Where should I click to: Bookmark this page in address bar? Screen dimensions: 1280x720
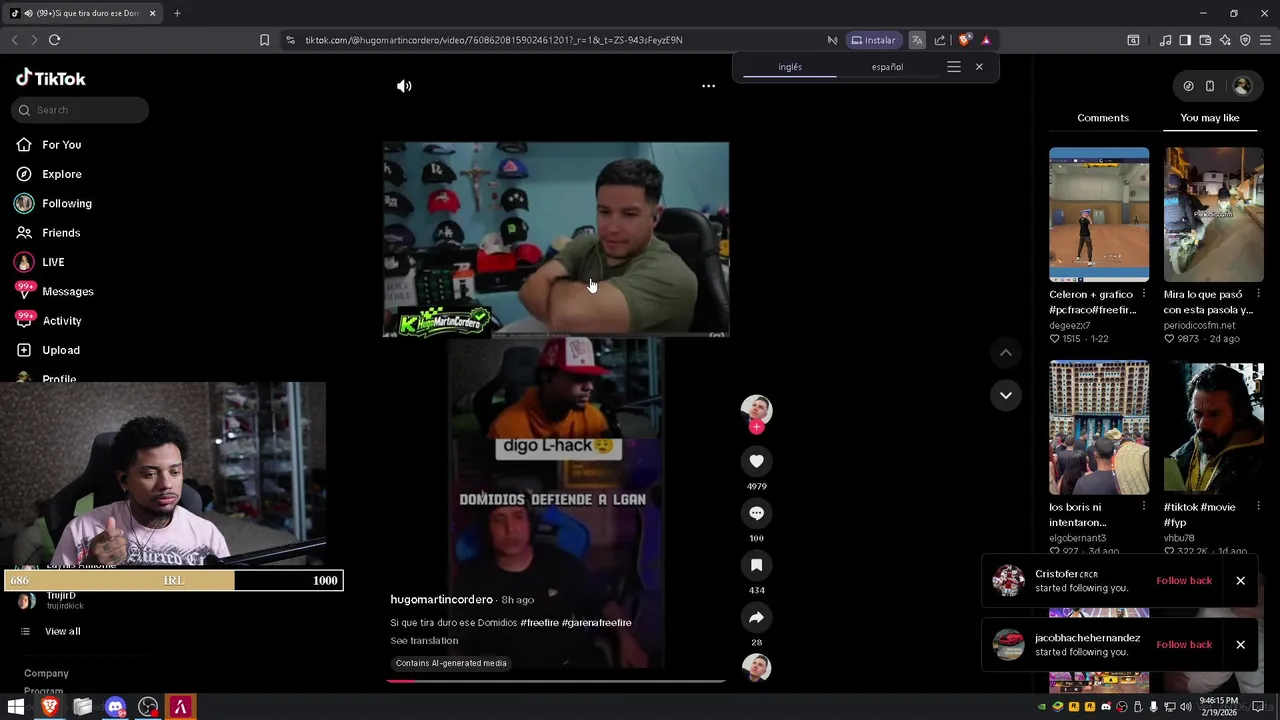click(x=264, y=40)
